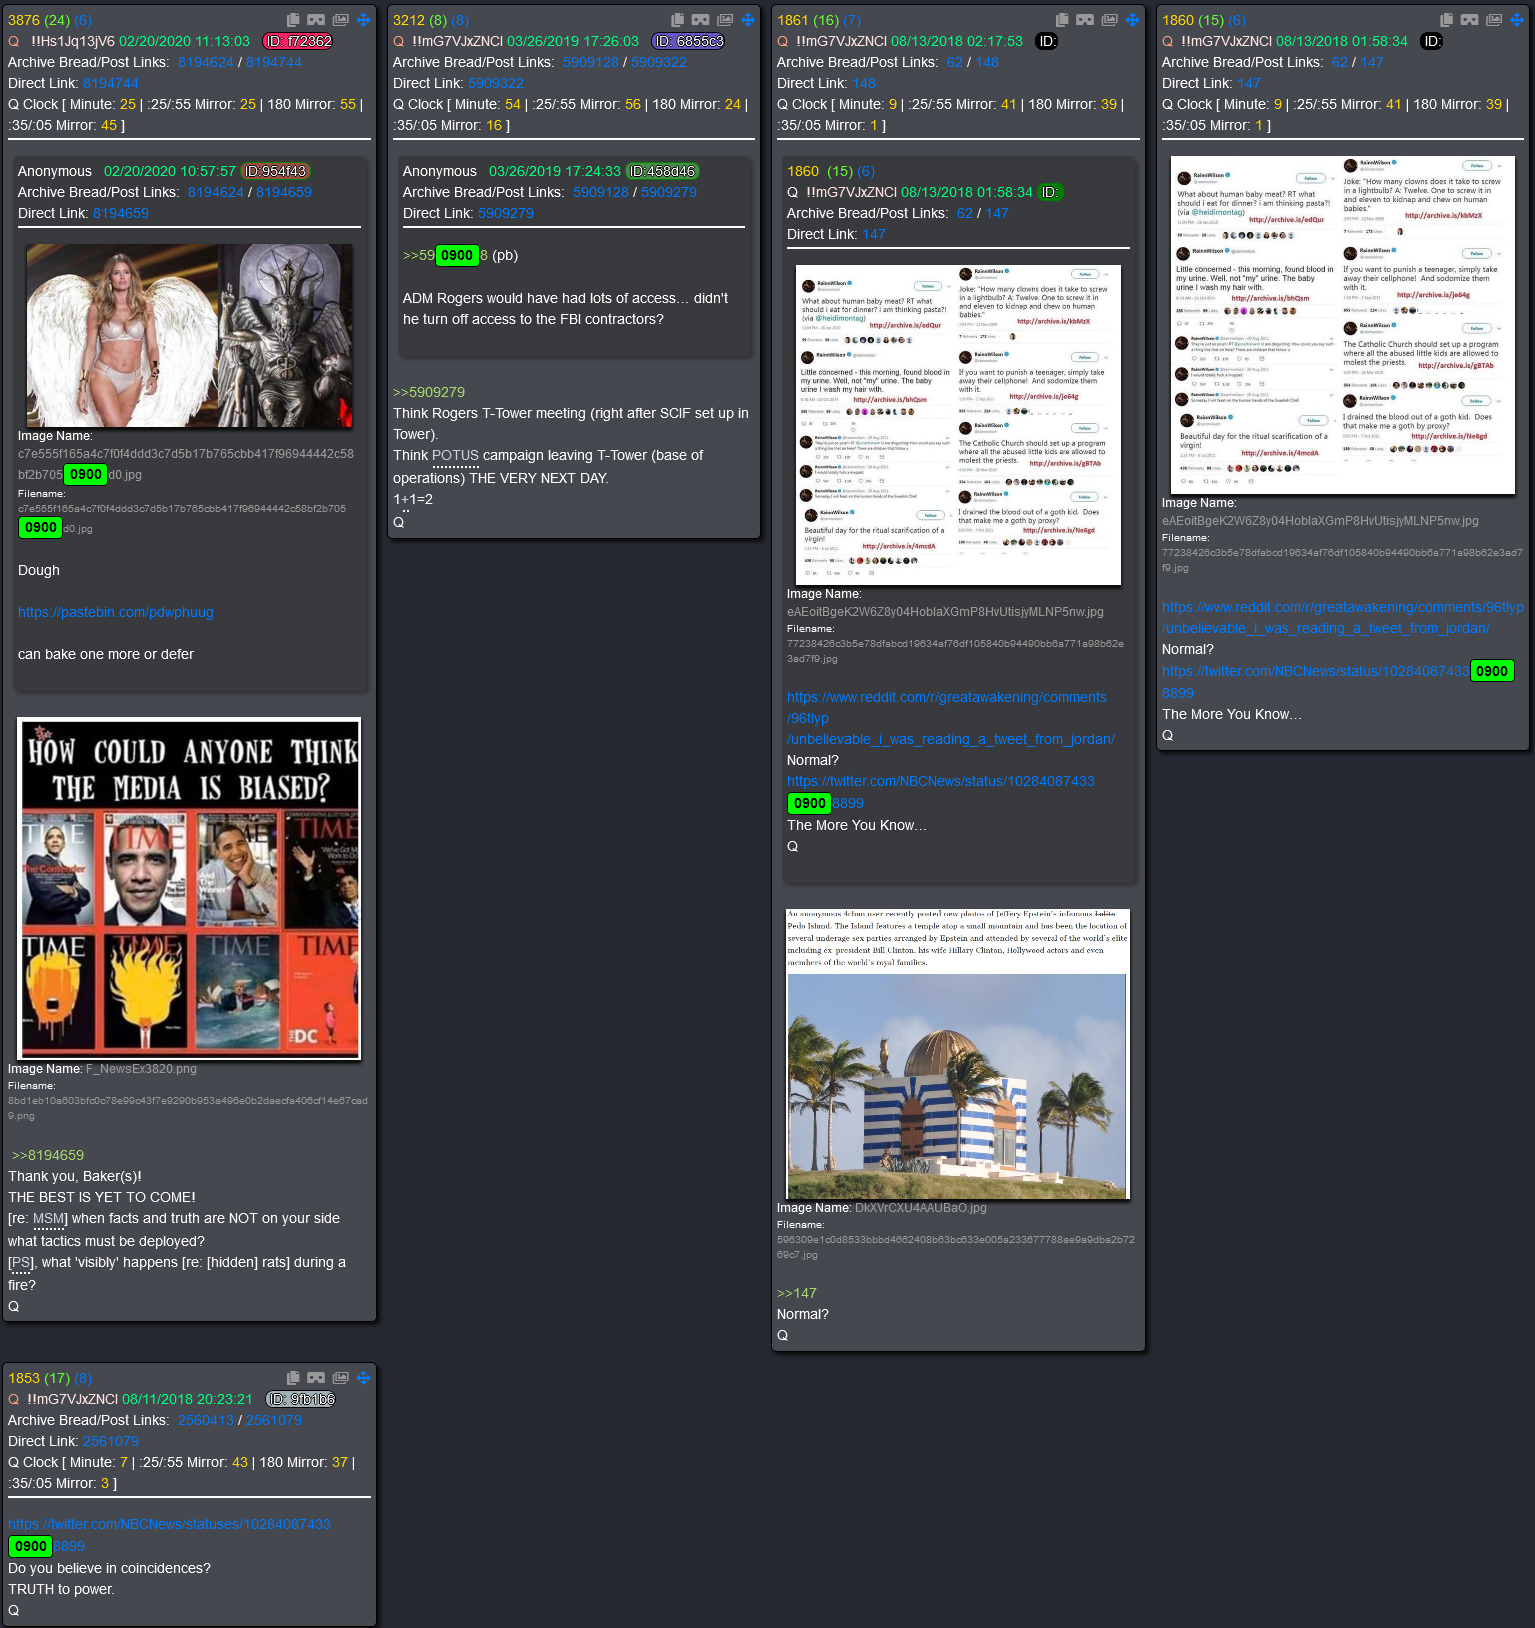Click the gray ID: 9fb1b6 badge in post 1853
Image resolution: width=1535 pixels, height=1628 pixels.
[301, 1399]
